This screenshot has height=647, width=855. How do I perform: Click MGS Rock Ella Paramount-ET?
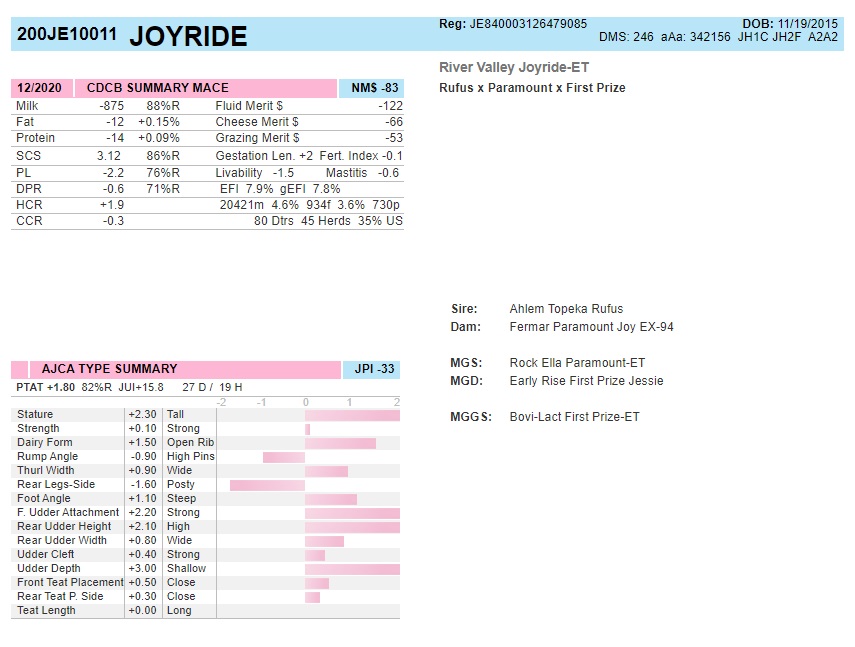(x=577, y=363)
